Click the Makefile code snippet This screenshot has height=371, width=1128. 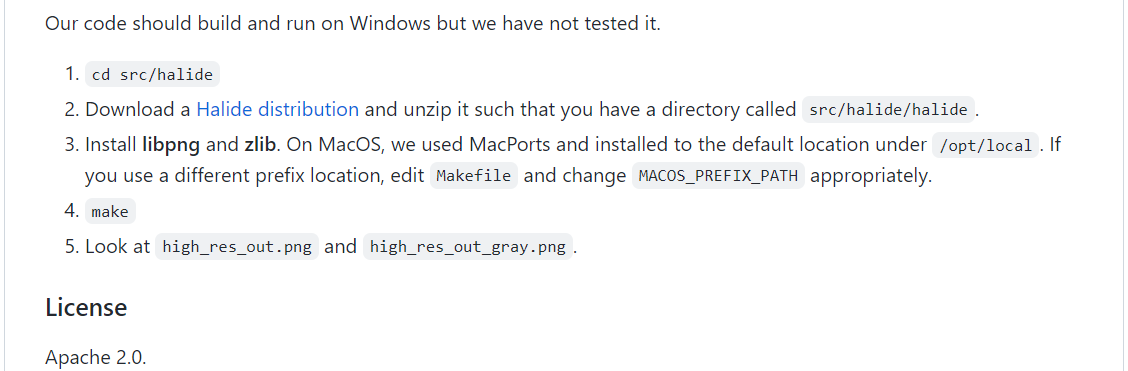click(x=474, y=176)
